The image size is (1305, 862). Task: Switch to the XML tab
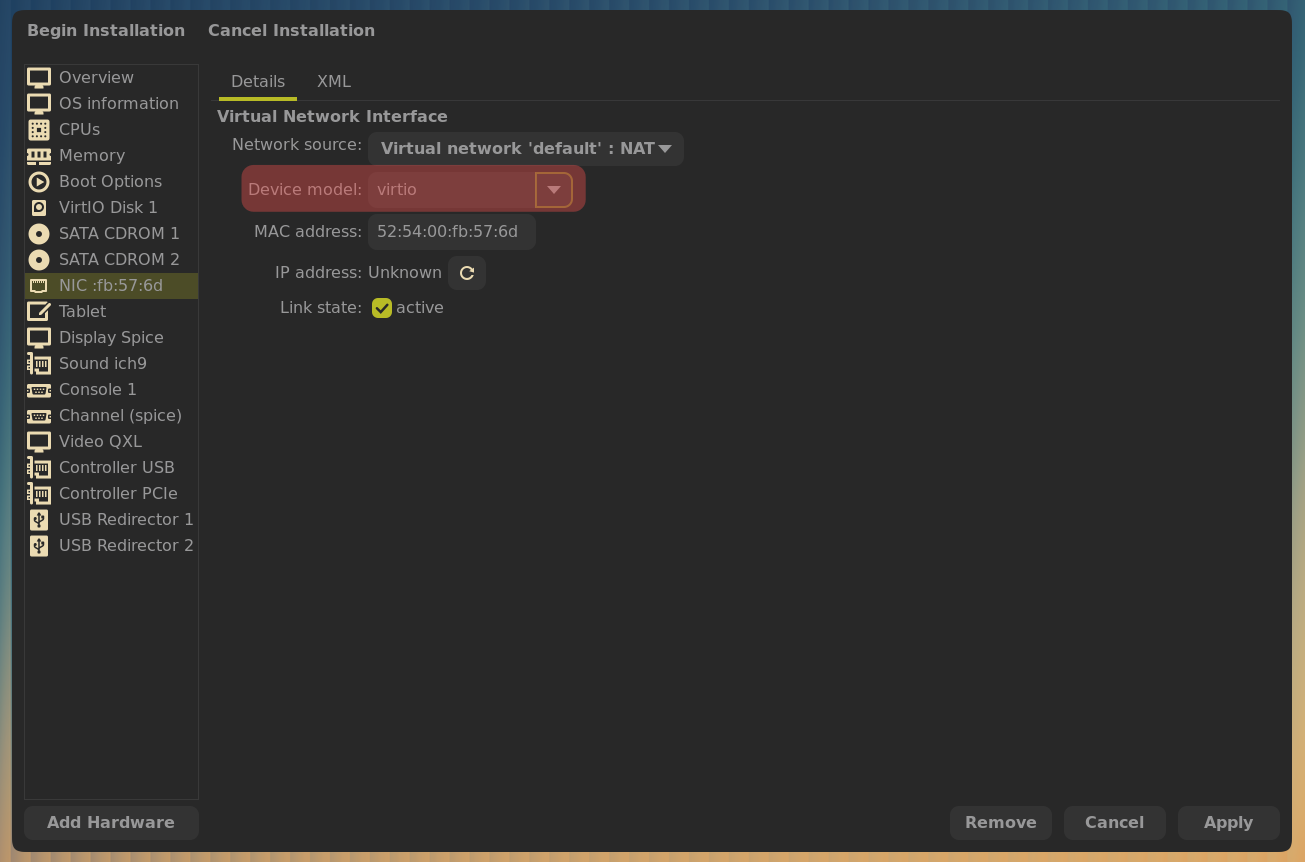click(x=333, y=82)
